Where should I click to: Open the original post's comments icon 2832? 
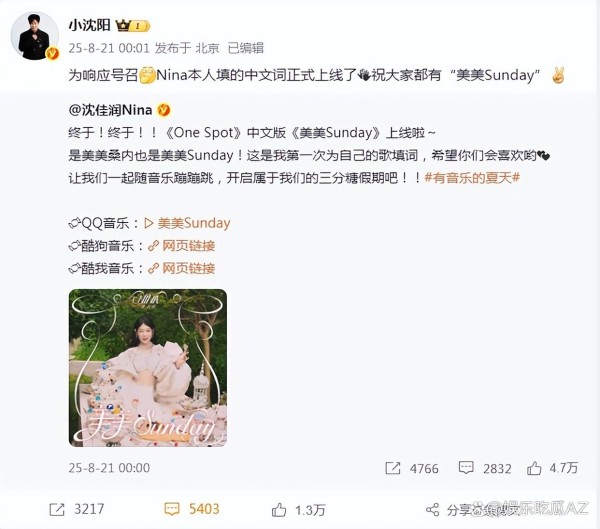(466, 468)
